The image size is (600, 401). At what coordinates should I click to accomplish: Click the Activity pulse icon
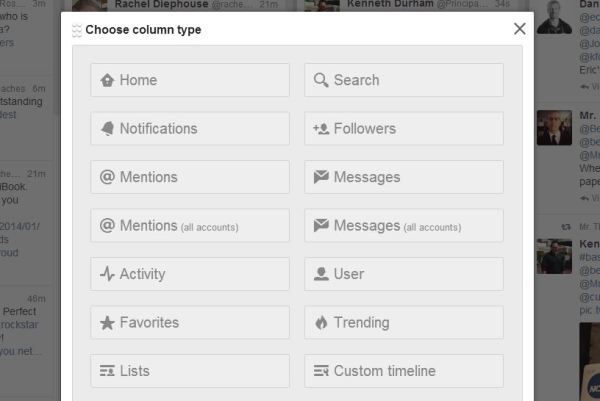click(107, 274)
